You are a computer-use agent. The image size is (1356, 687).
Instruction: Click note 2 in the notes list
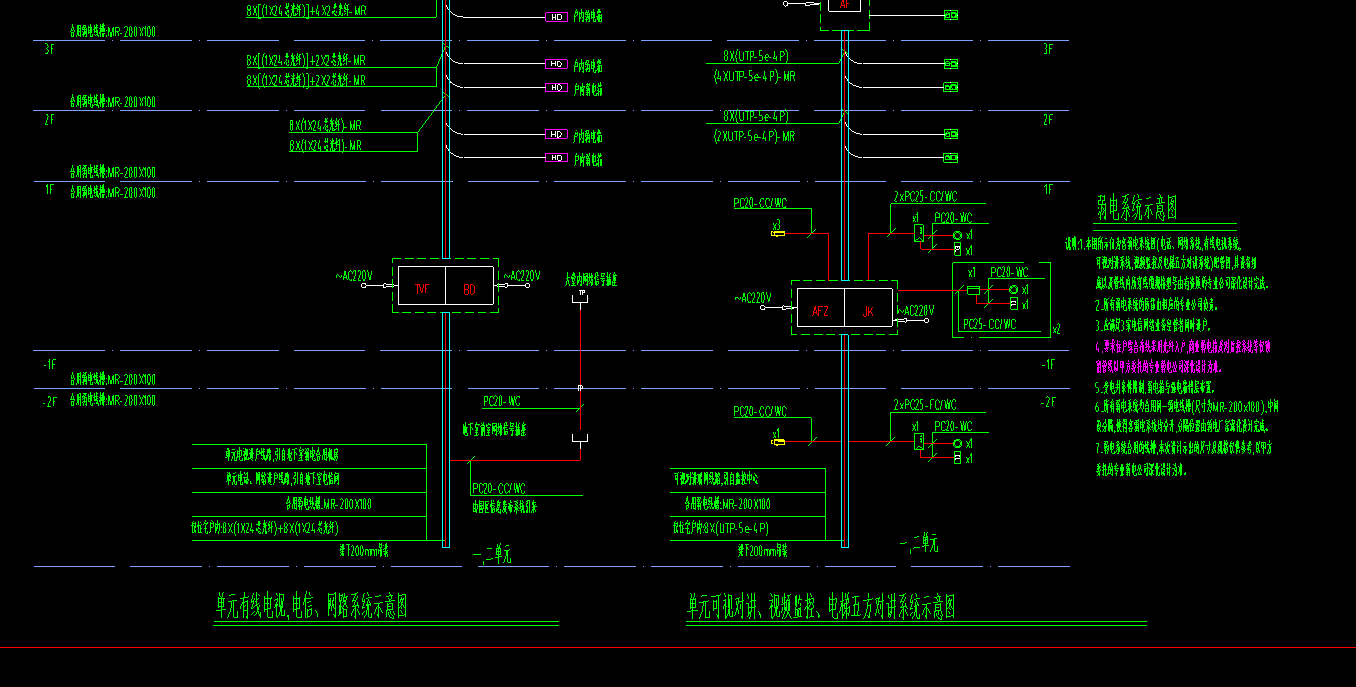(1157, 305)
